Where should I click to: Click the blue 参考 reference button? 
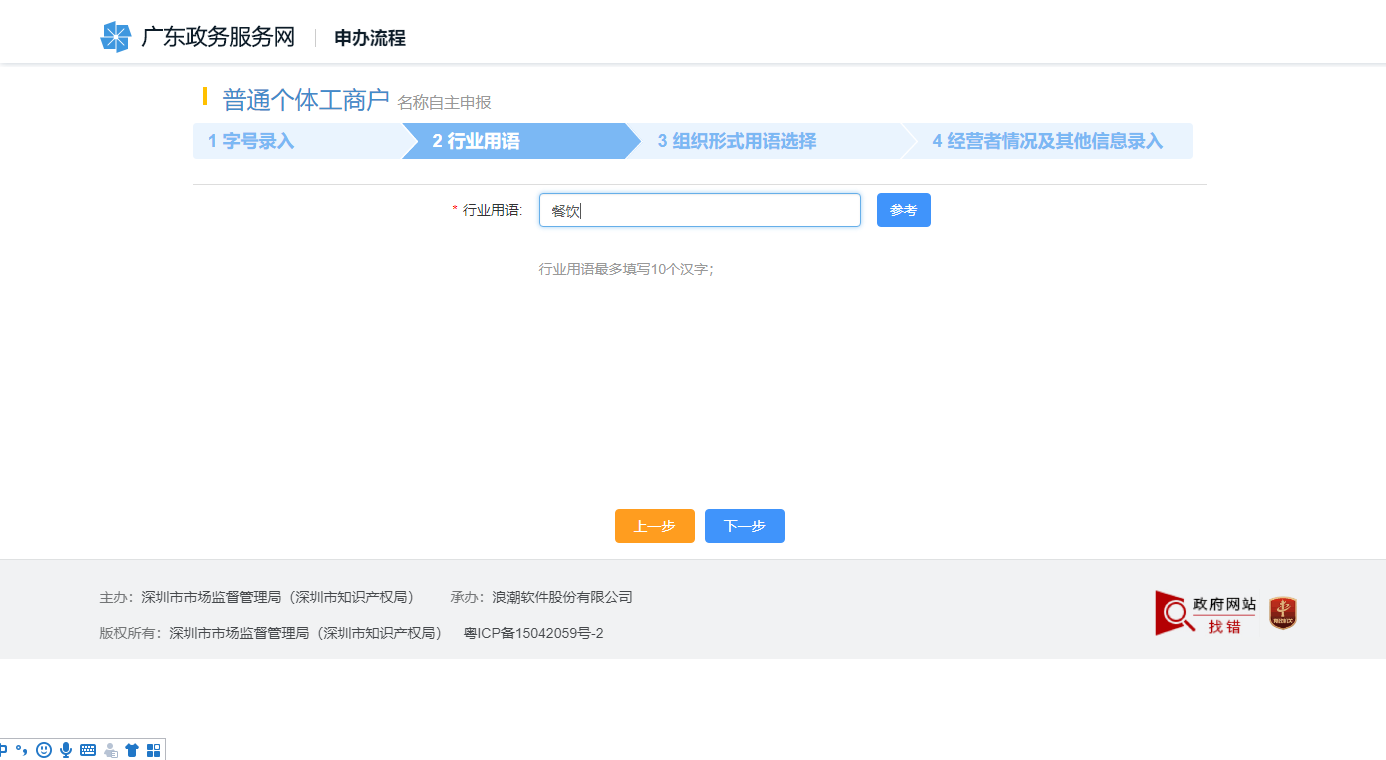[x=903, y=210]
